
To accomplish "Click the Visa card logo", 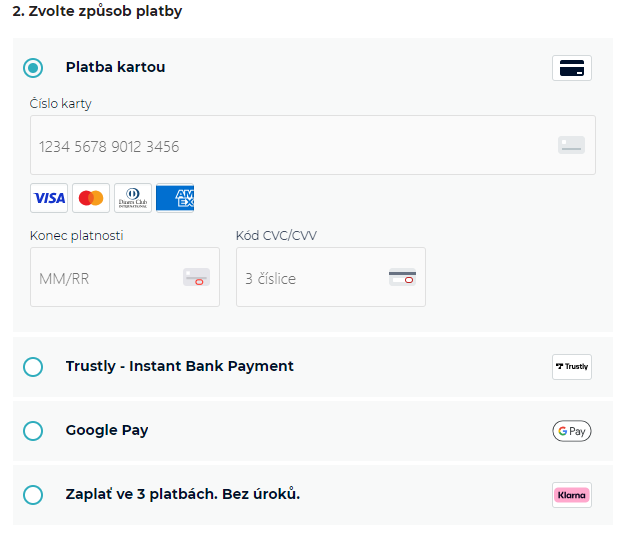I will pyautogui.click(x=49, y=198).
